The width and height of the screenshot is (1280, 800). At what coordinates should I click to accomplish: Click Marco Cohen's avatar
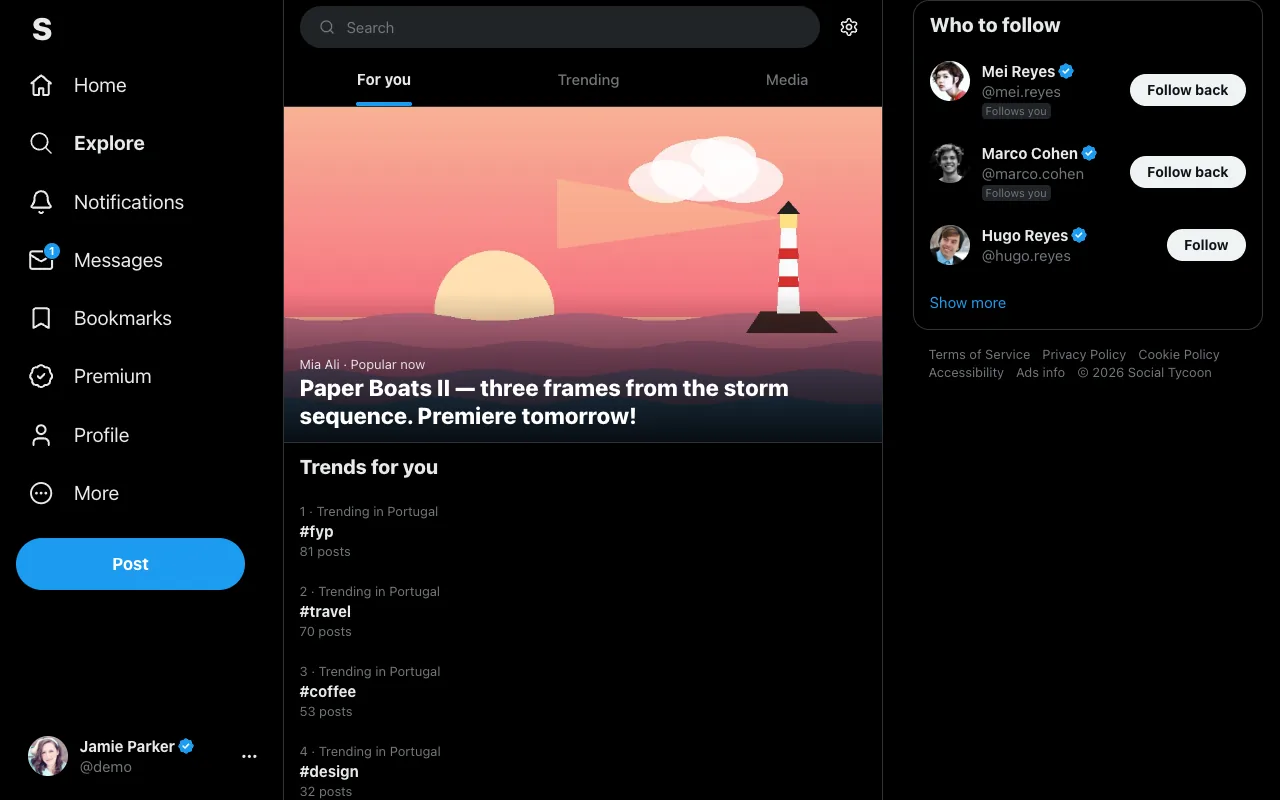(950, 163)
